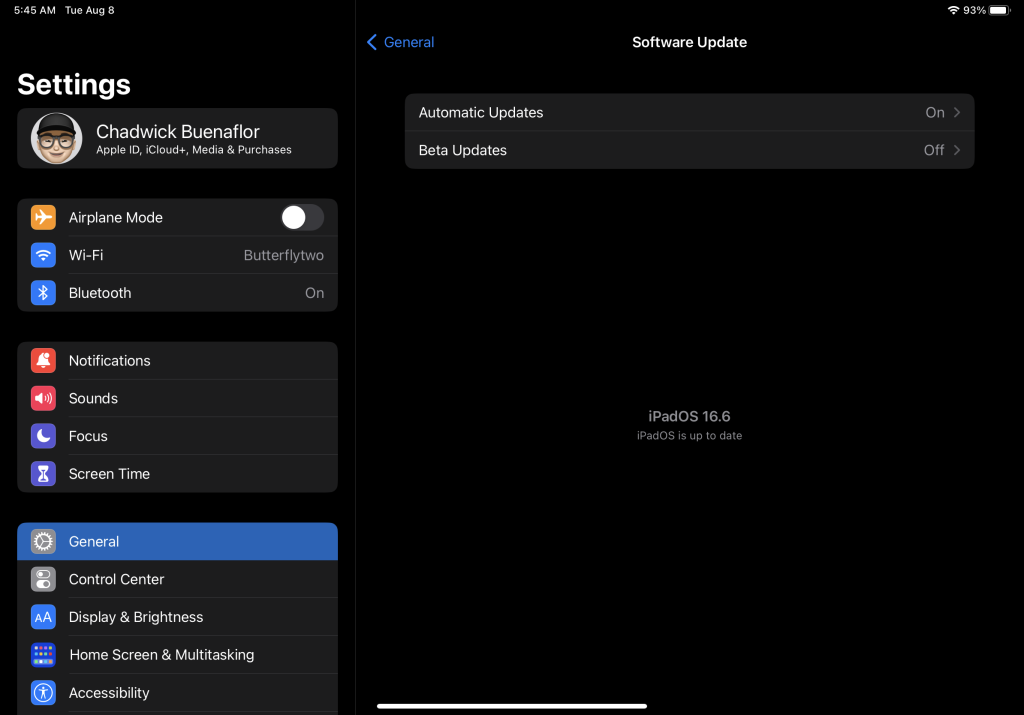Open Focus settings
1024x715 pixels.
(x=178, y=436)
